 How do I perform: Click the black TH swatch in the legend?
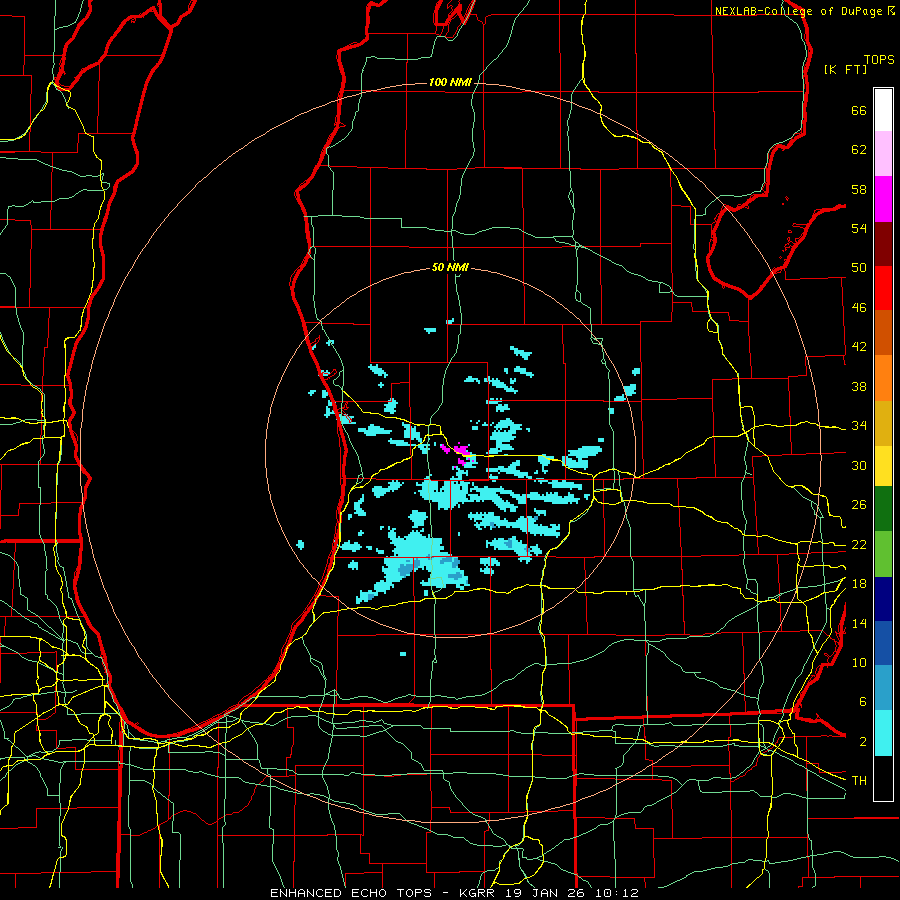(883, 778)
